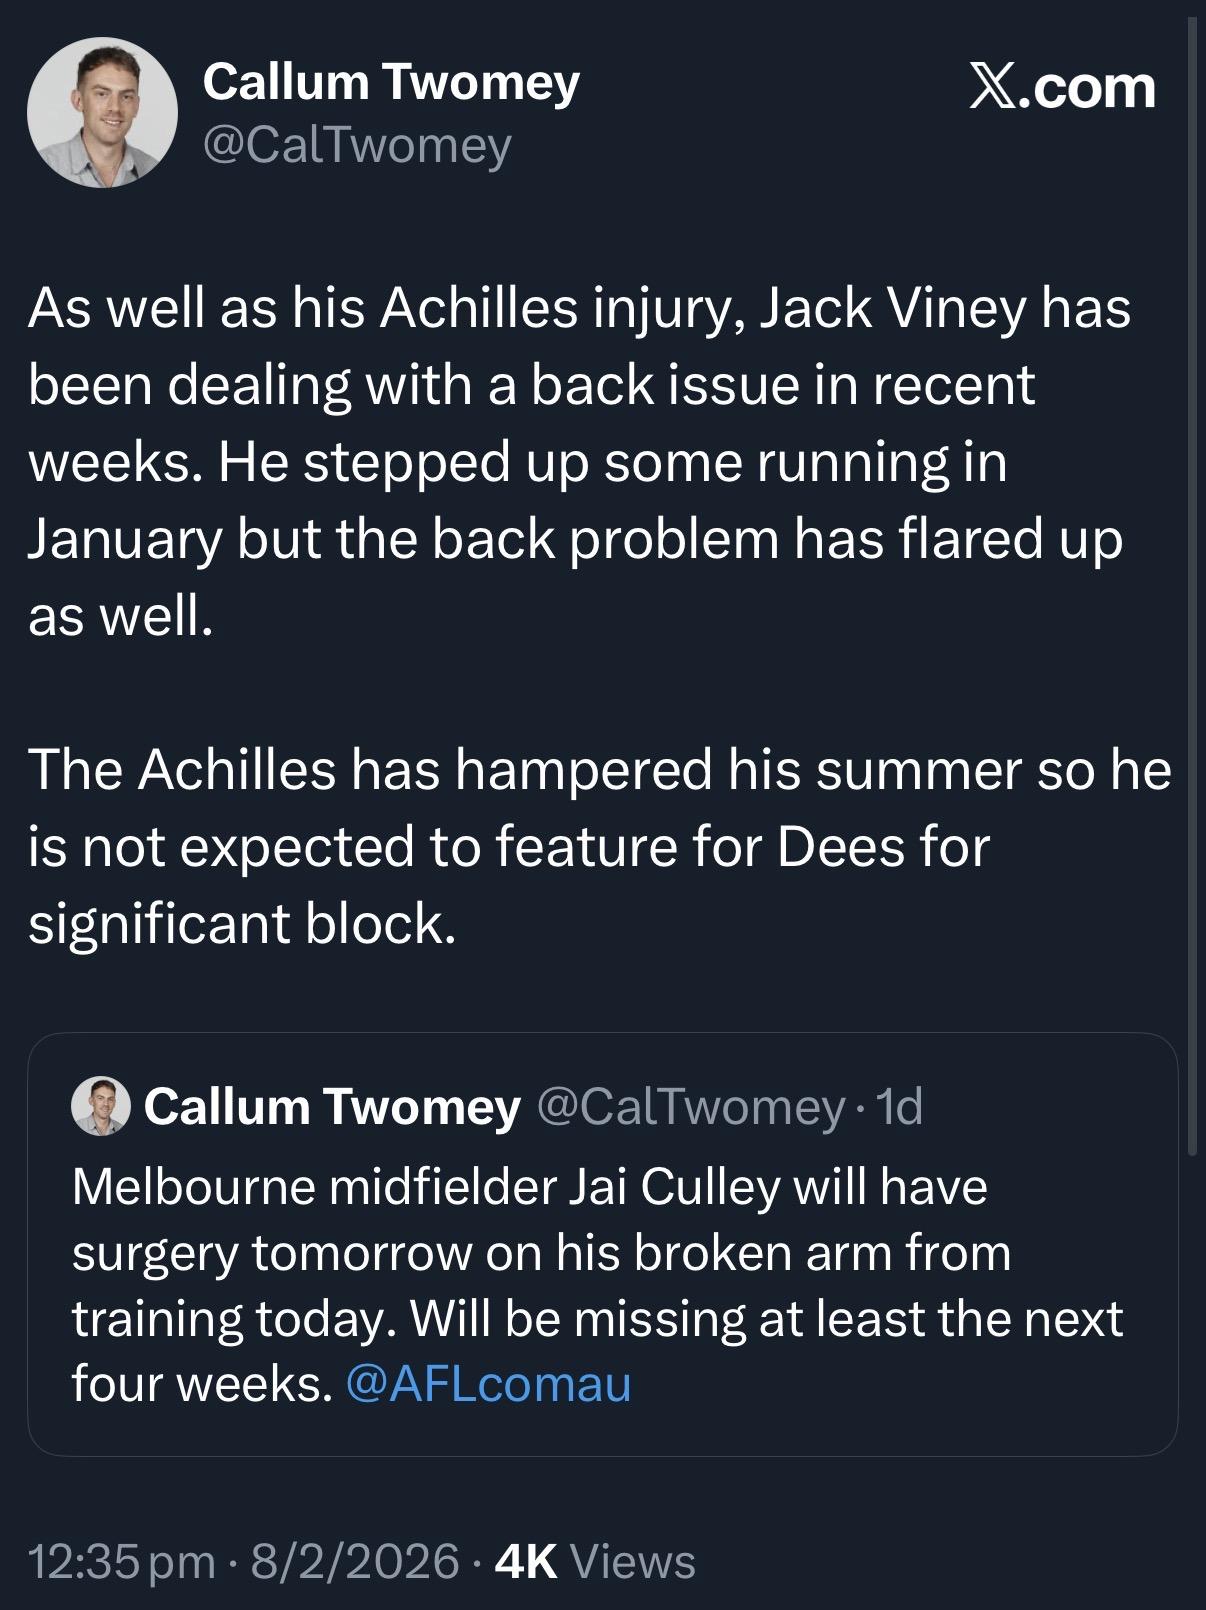Click the 1d timestamp on the quoted tweet
Viewport: 1206px width, 1610px height.
[897, 1107]
